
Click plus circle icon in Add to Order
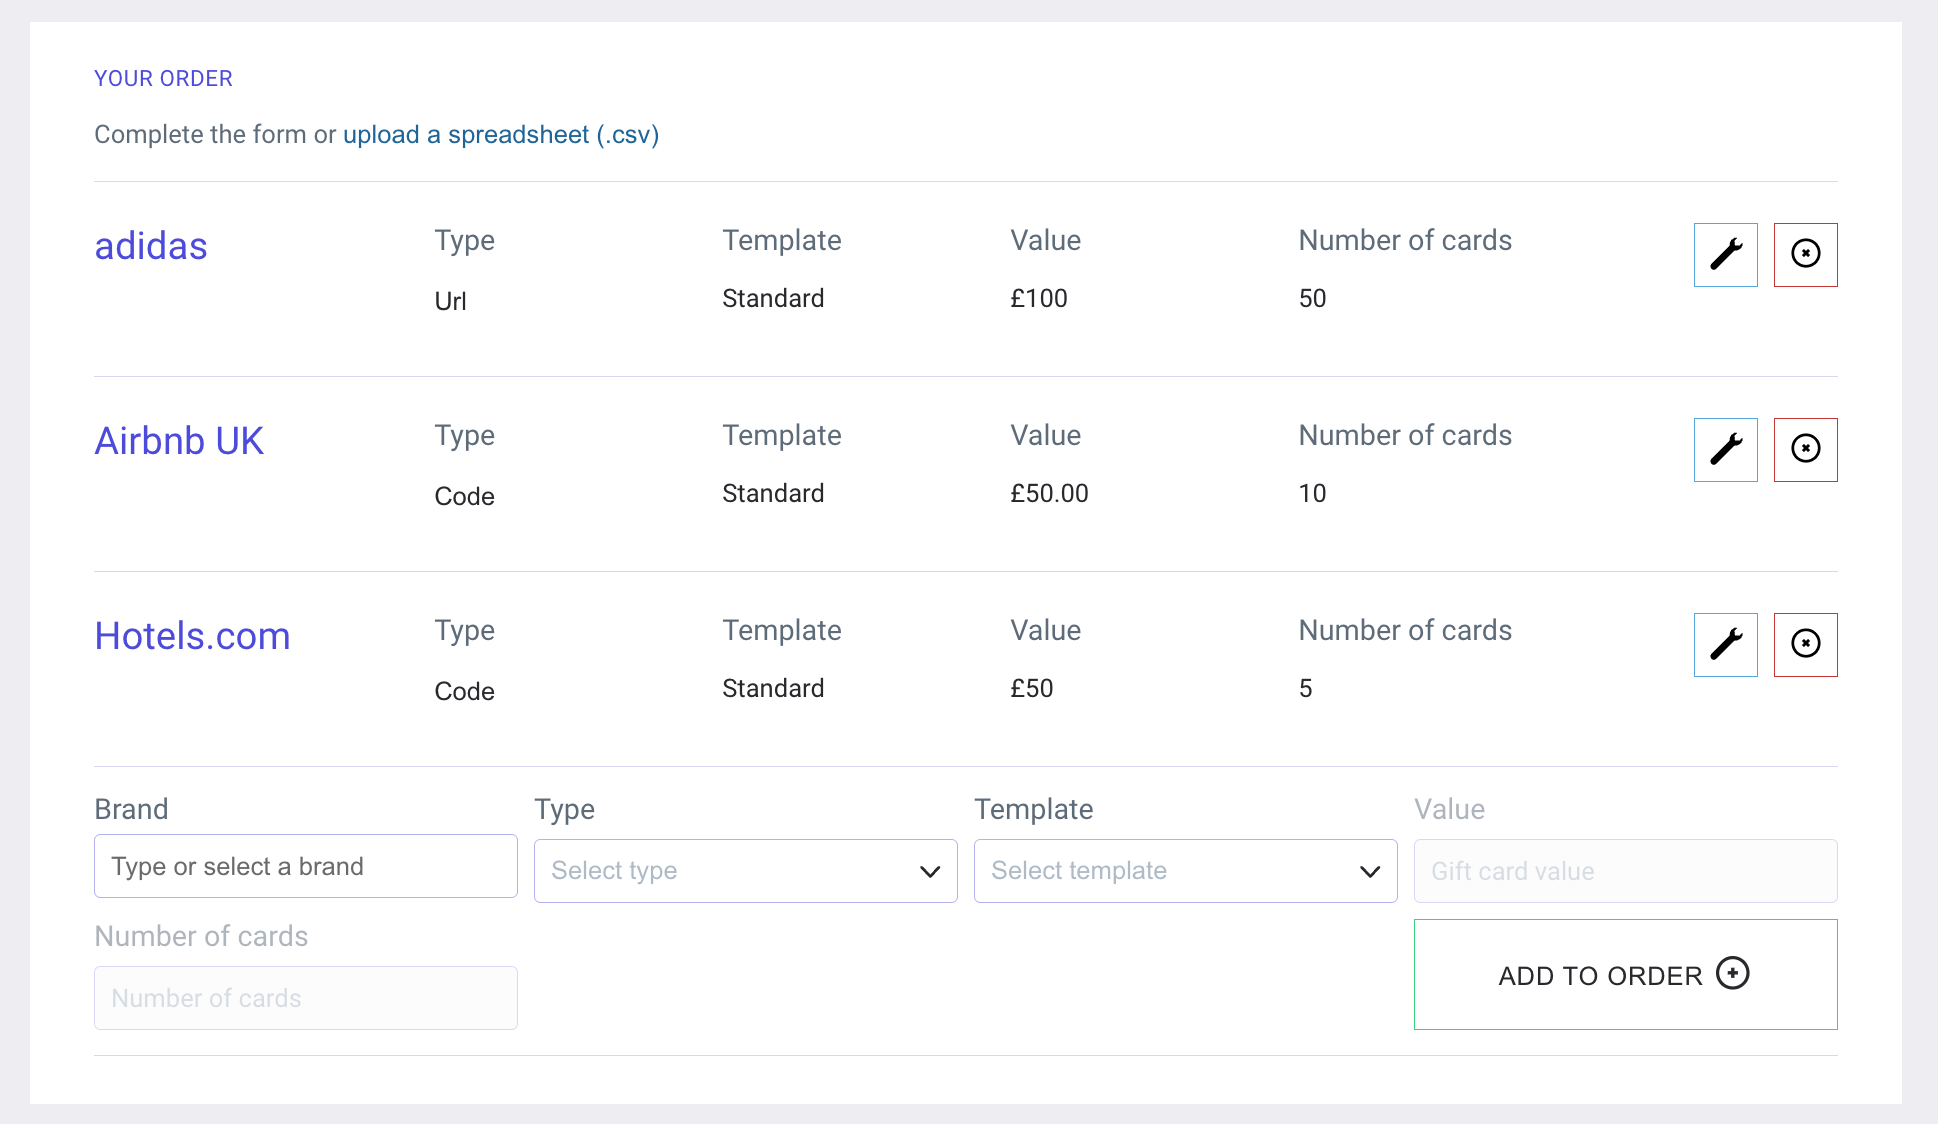[1732, 973]
